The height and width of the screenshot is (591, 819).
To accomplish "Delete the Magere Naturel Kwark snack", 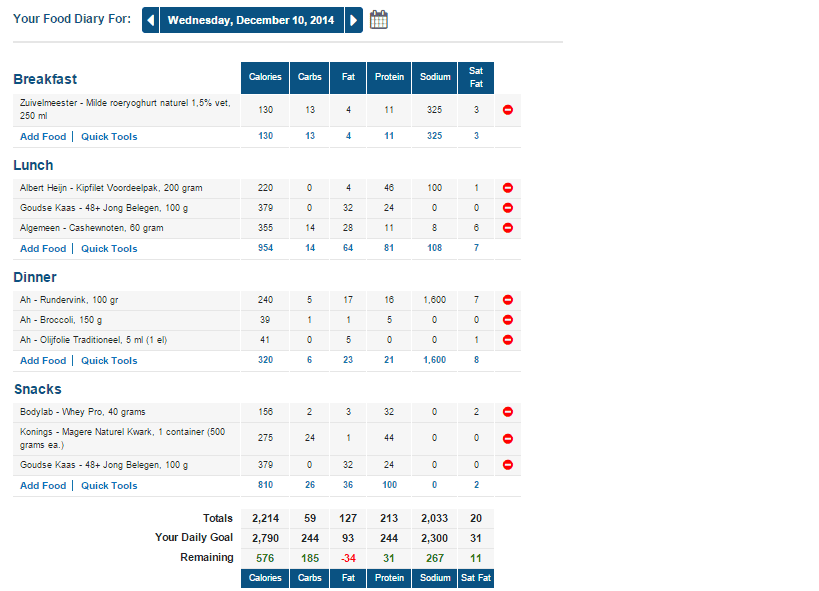I will coord(508,438).
